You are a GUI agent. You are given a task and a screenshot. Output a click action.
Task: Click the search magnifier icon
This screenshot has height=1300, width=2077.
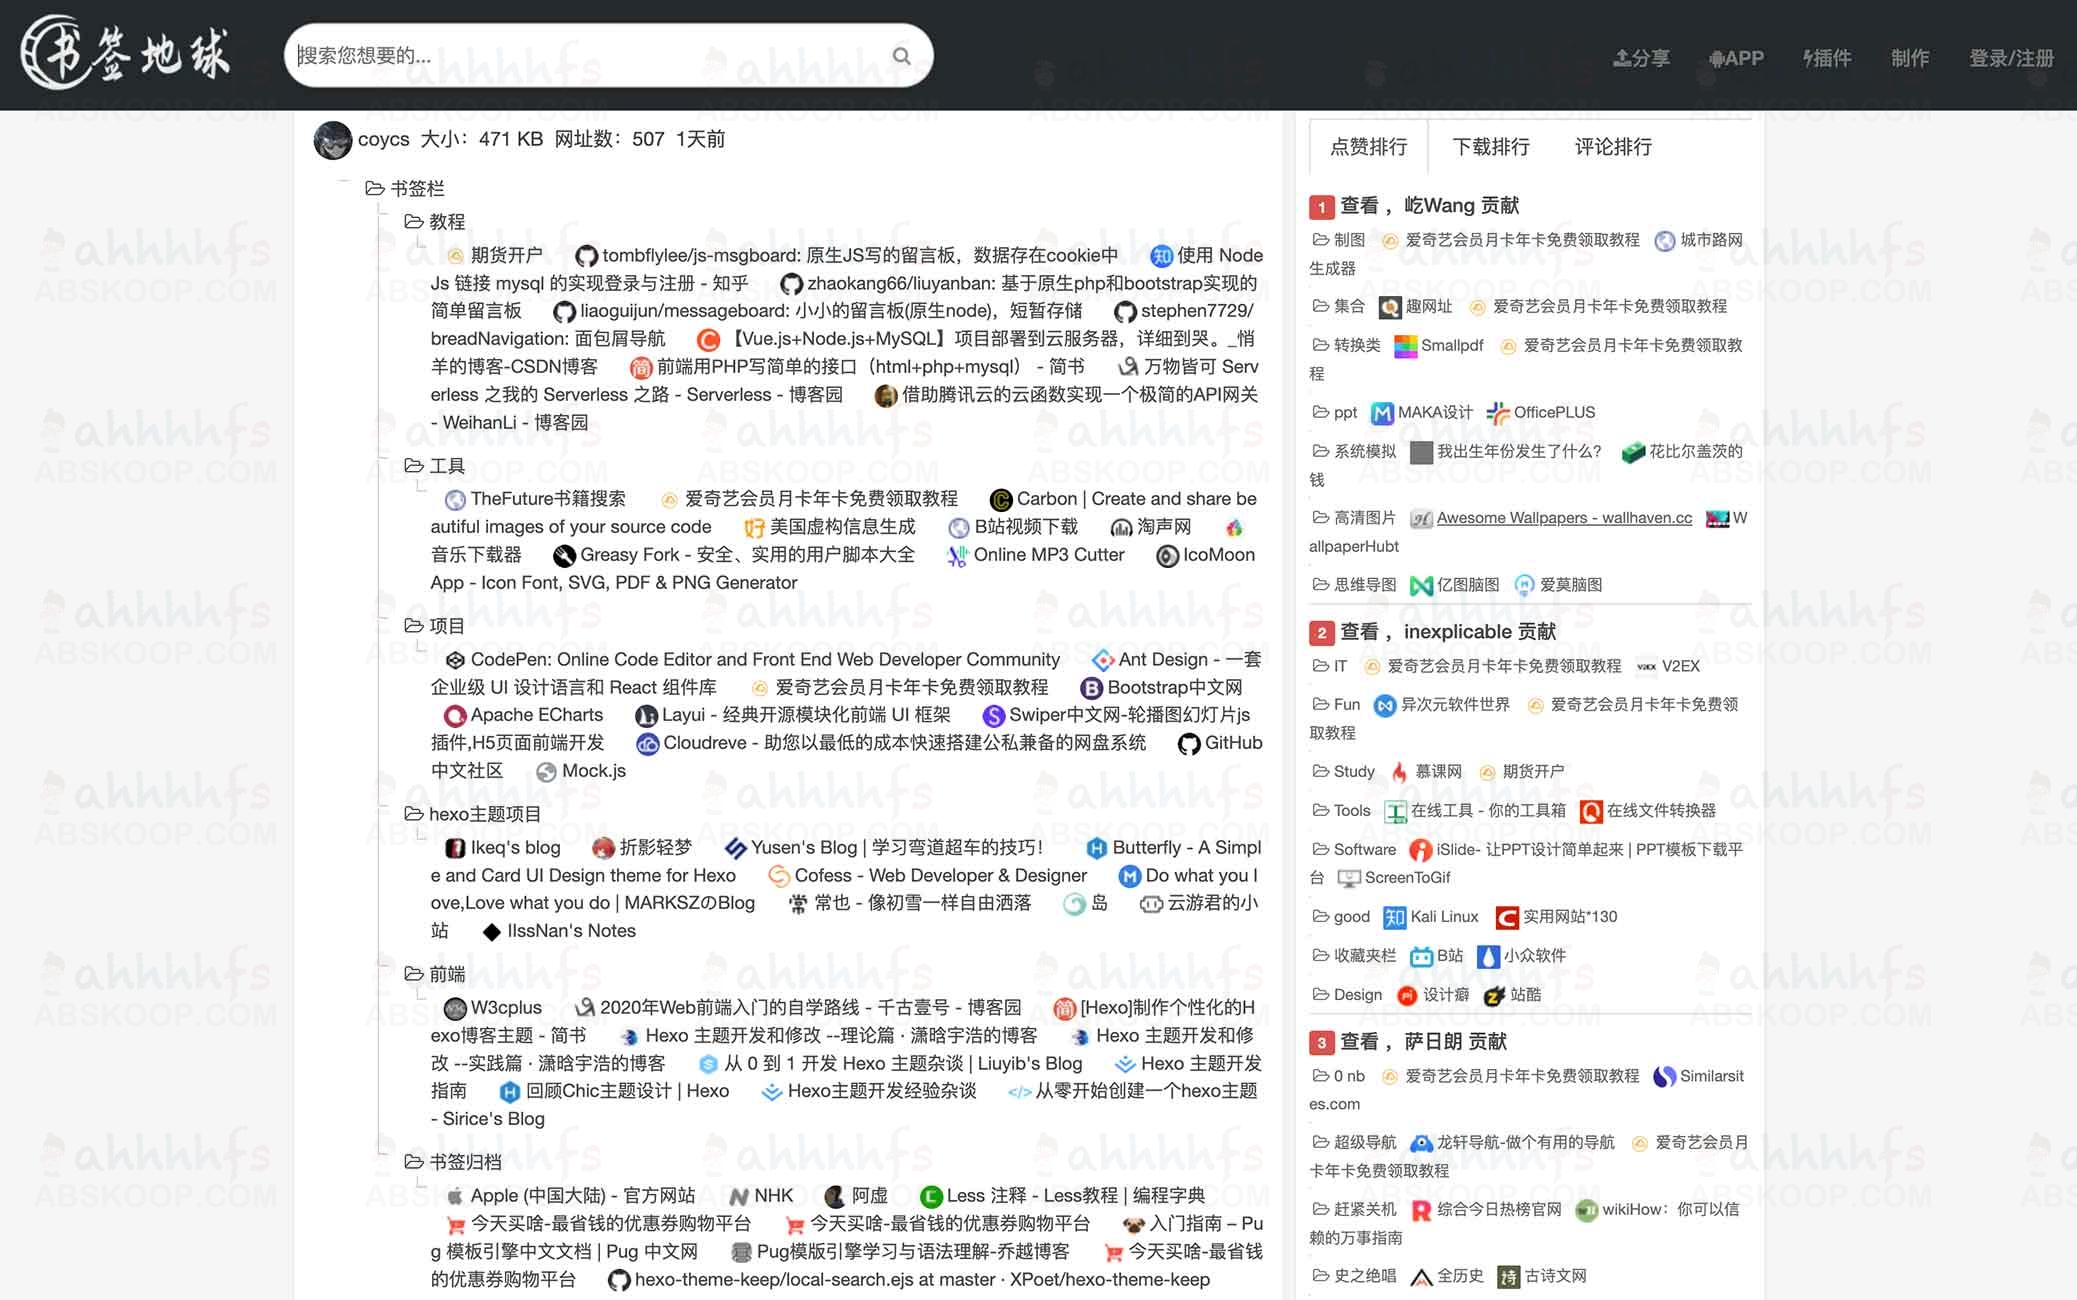(901, 56)
